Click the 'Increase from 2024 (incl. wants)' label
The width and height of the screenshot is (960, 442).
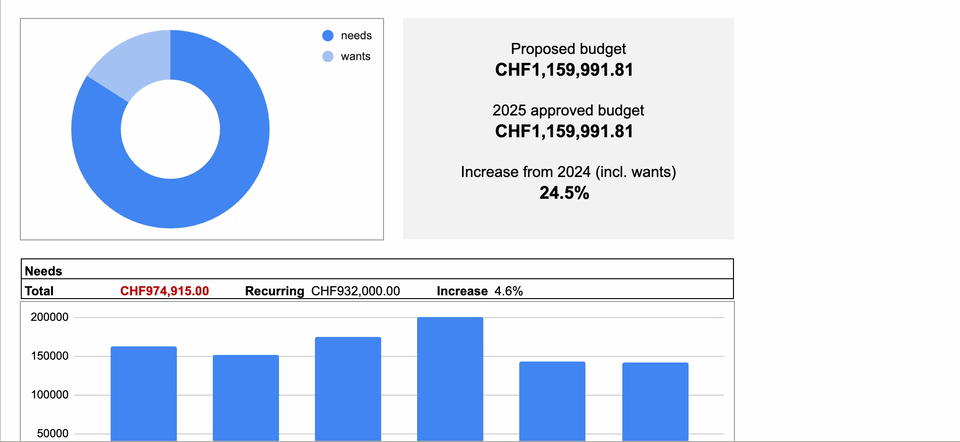point(568,172)
